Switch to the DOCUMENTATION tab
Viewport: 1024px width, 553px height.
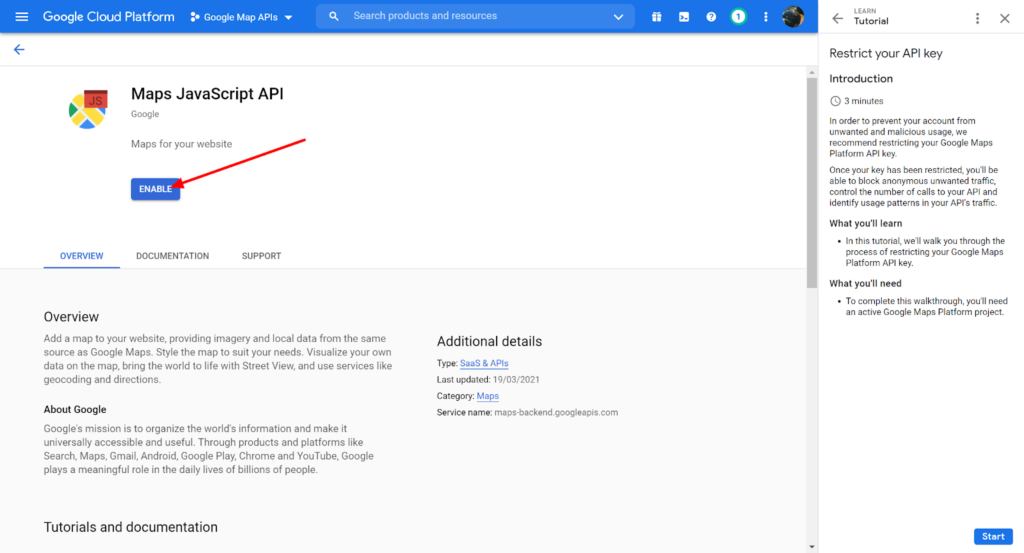172,256
